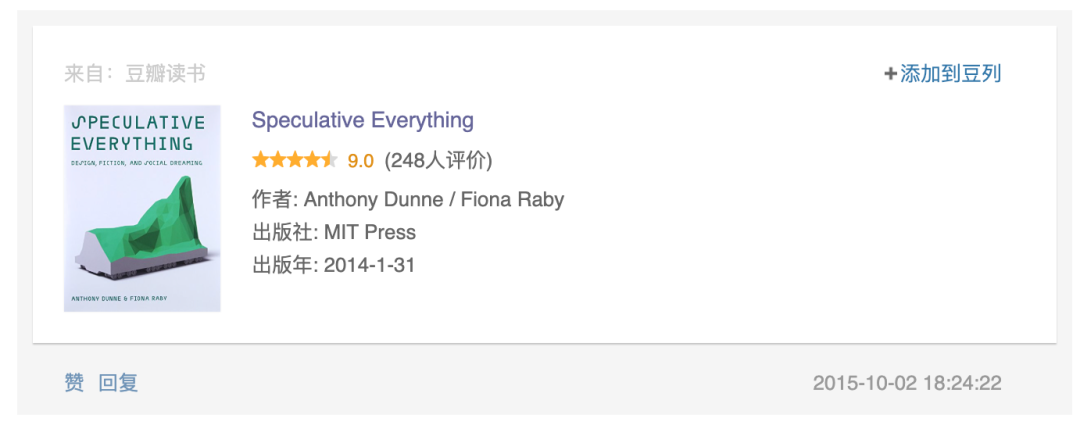Open the Speculative Everything book cover

(x=142, y=208)
